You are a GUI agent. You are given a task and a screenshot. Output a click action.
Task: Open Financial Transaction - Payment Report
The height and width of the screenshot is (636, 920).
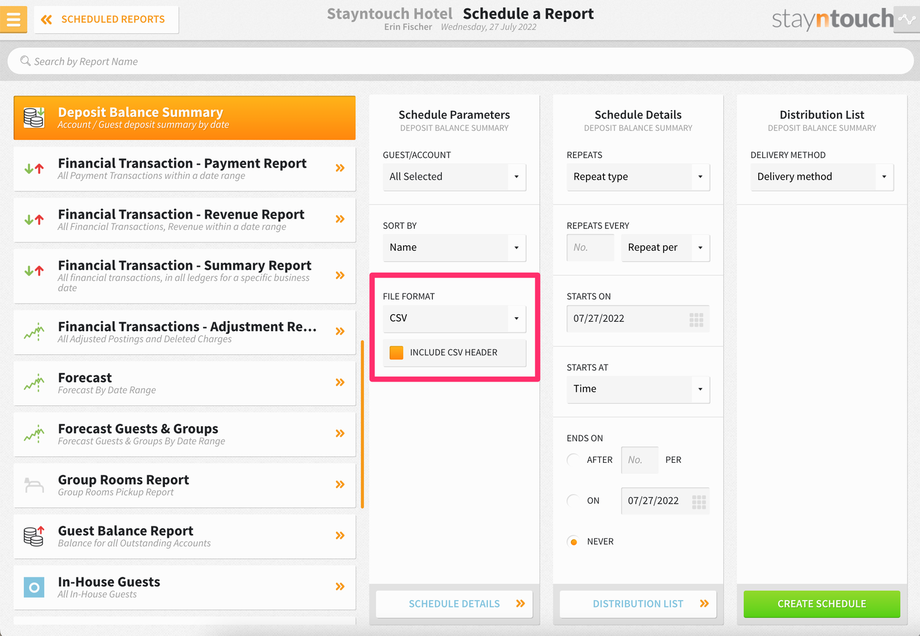click(x=184, y=169)
